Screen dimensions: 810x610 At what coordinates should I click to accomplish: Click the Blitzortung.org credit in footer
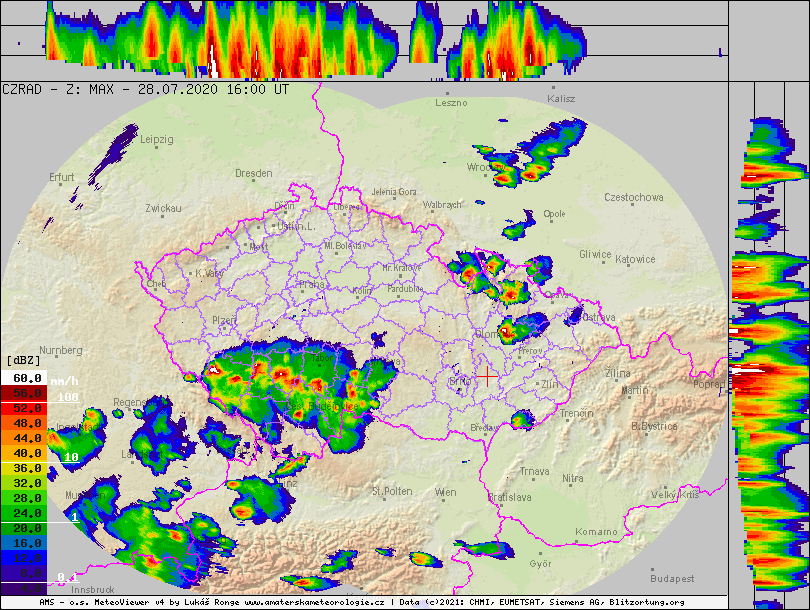pyautogui.click(x=648, y=603)
